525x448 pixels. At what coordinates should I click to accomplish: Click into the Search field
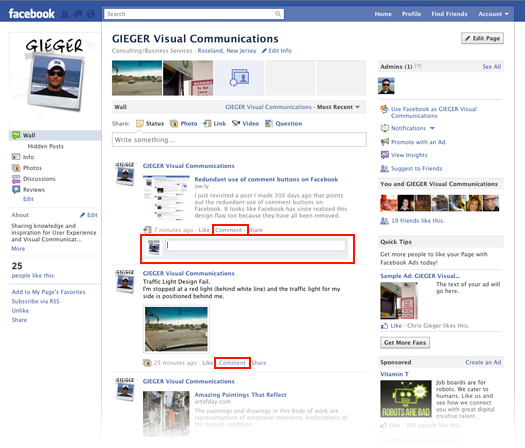189,14
